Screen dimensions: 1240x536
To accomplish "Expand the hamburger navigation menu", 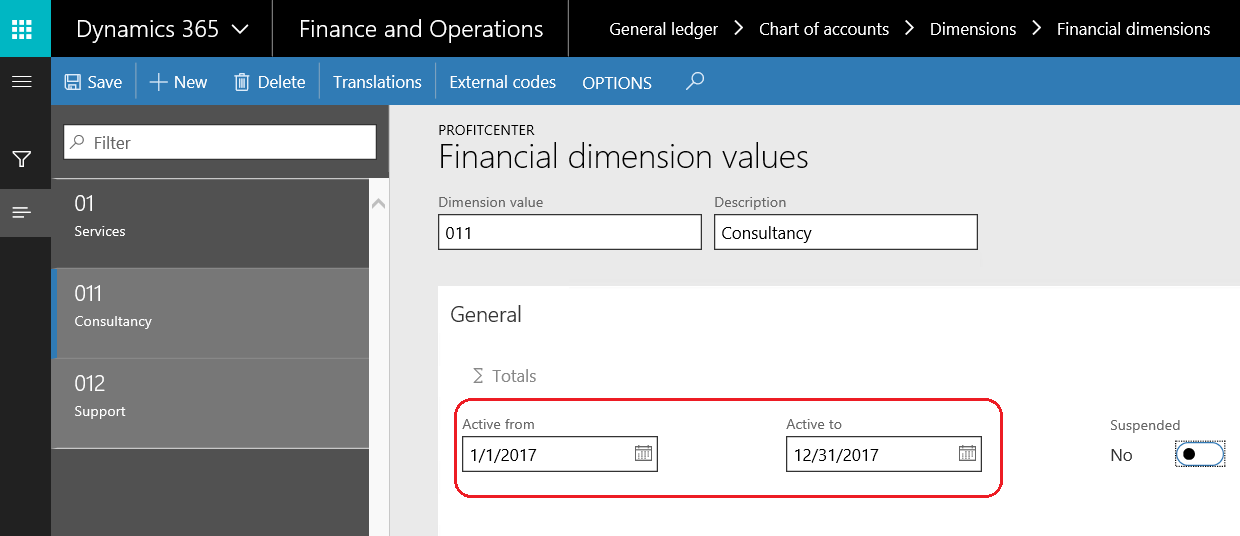I will (22, 82).
